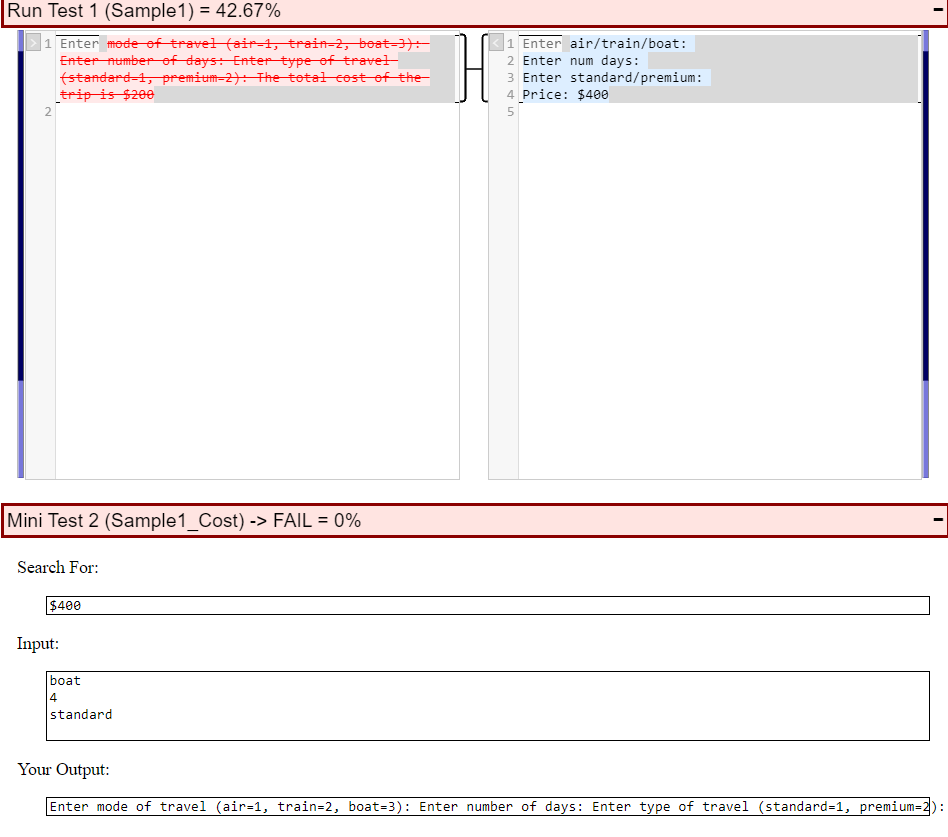The height and width of the screenshot is (837, 948).
Task: Select line number 5 in right diff pane
Action: point(510,111)
